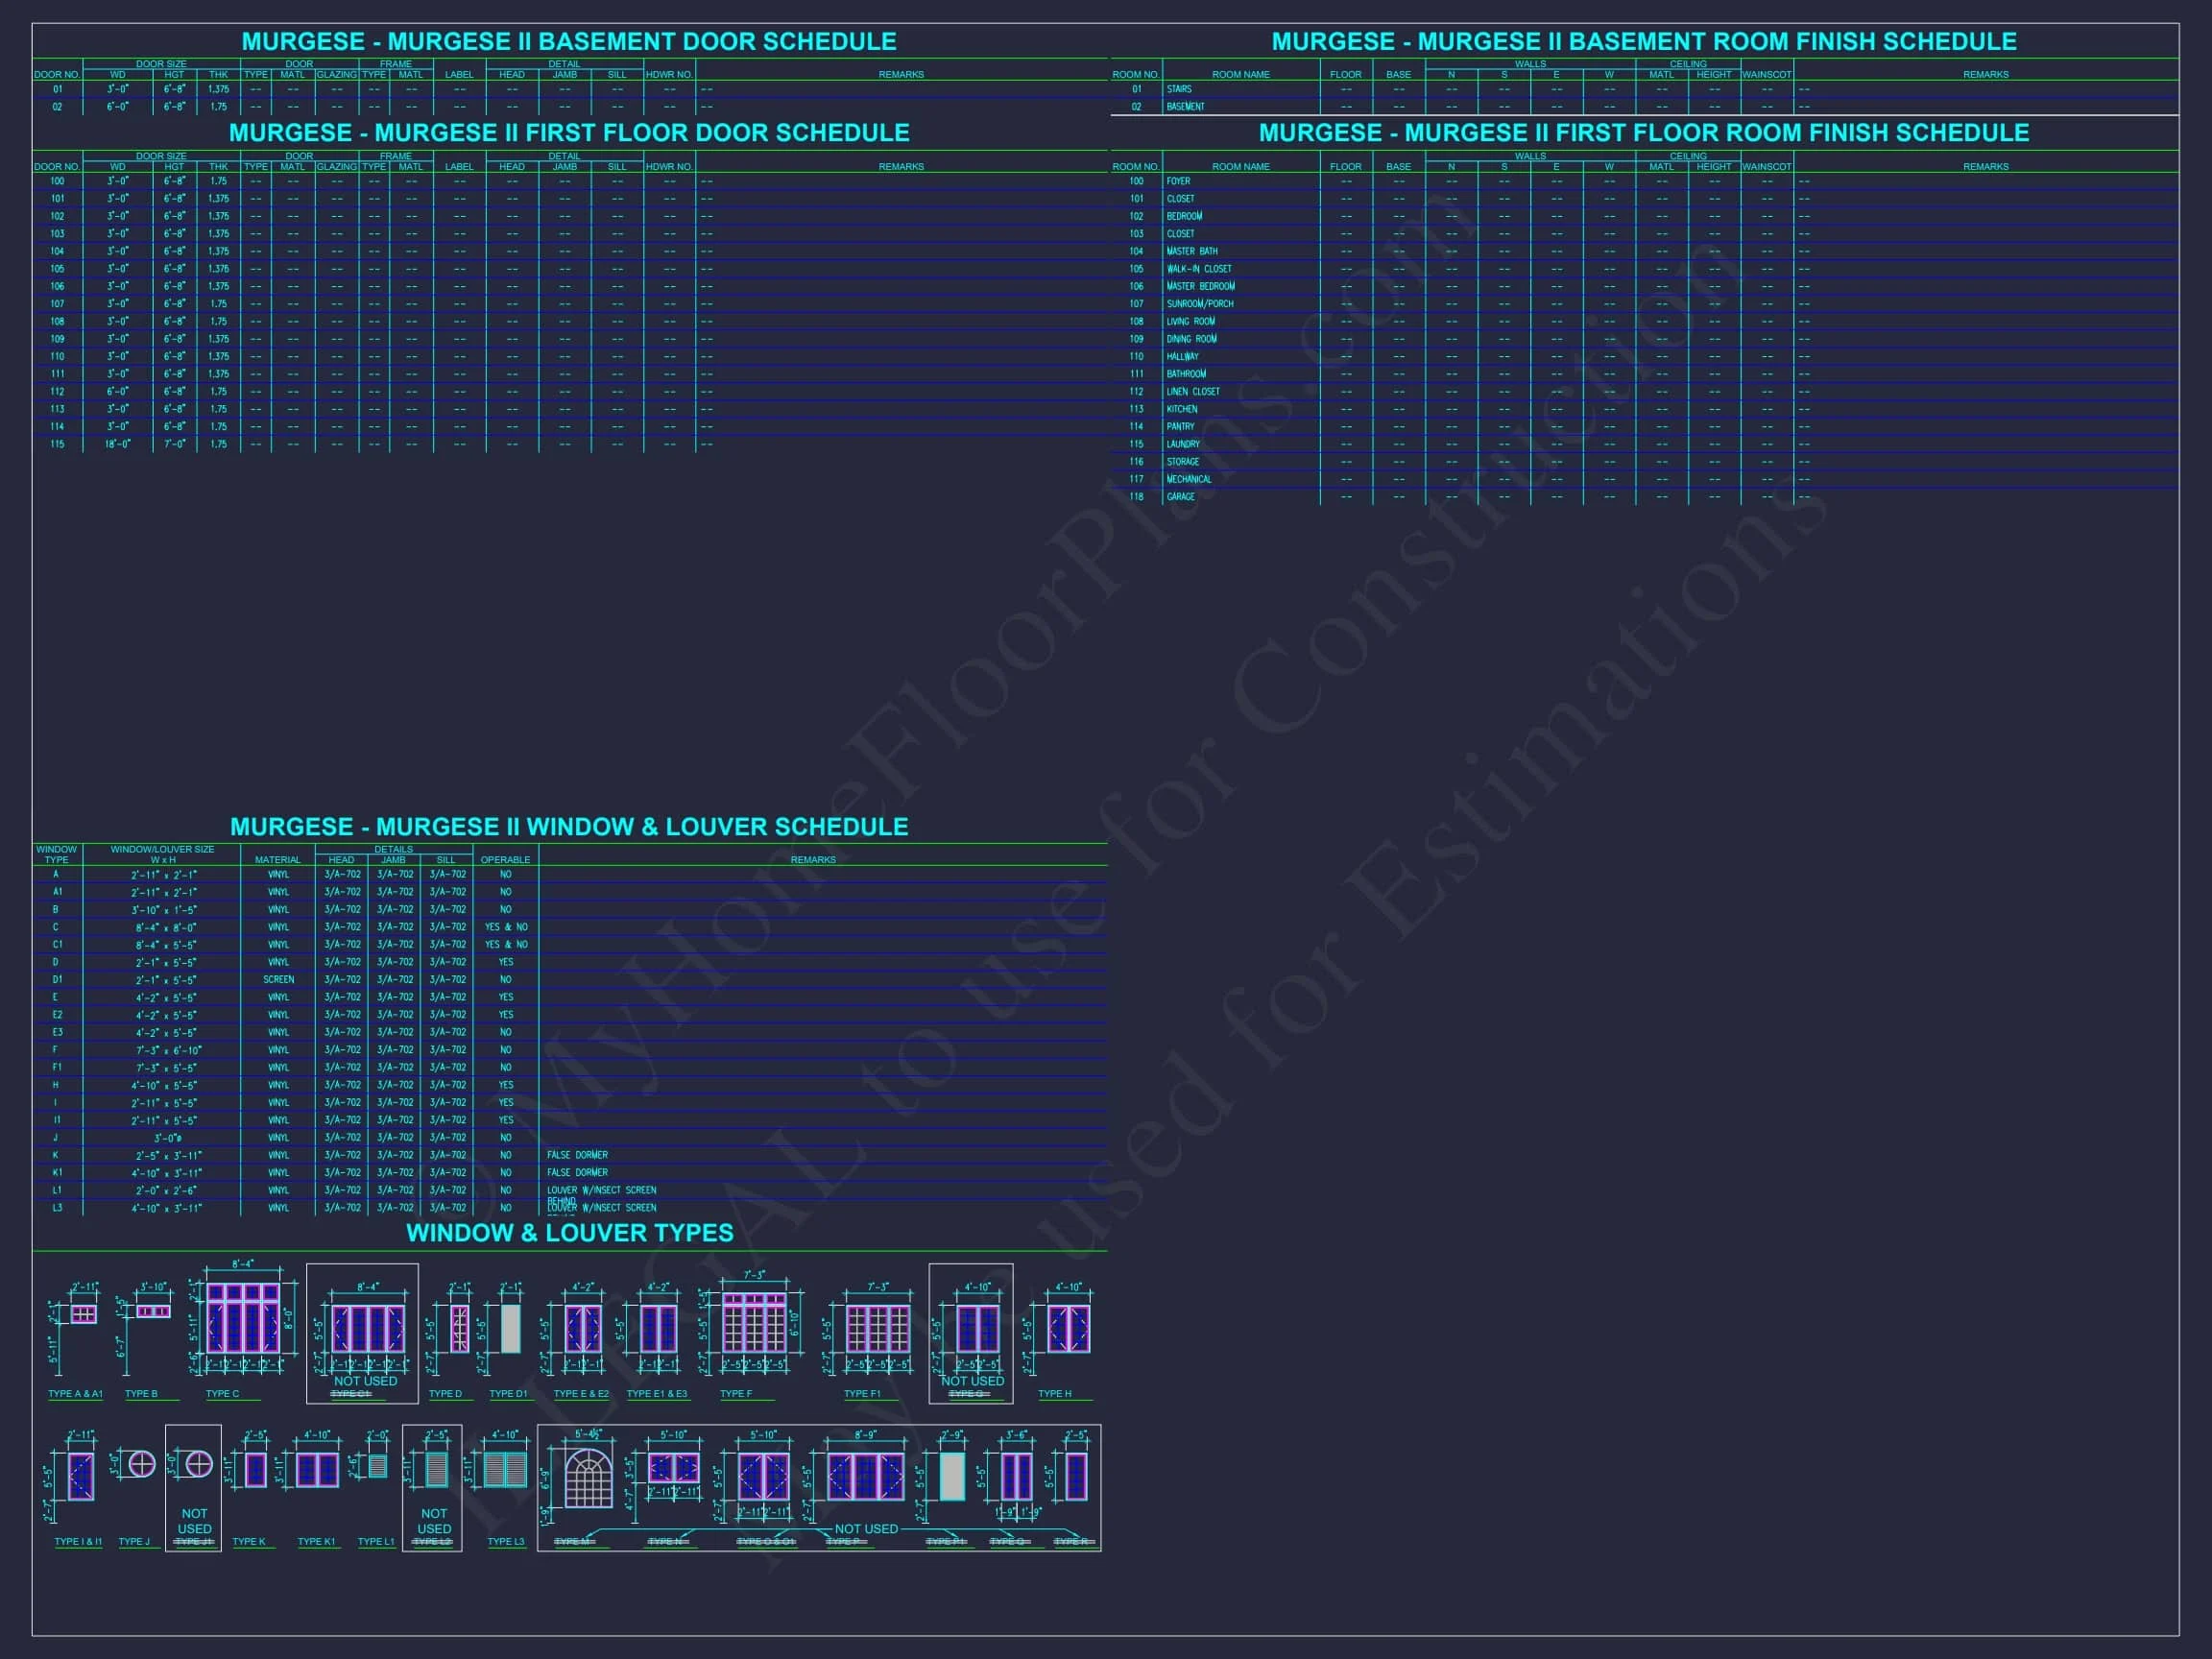Select the TYPE B window symbol

click(153, 1311)
